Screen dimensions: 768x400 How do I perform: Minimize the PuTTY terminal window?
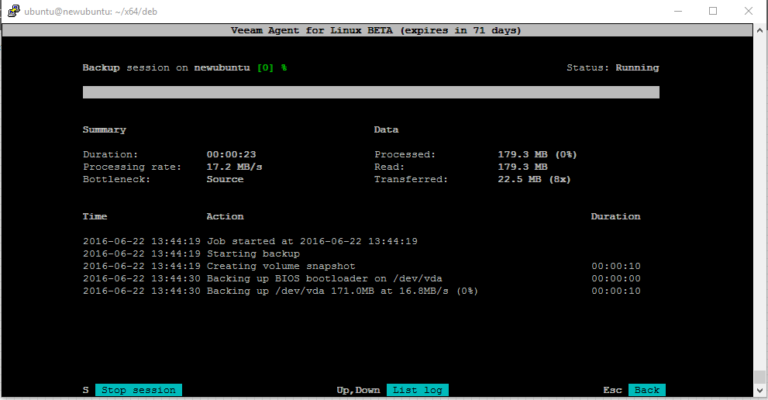tap(678, 11)
